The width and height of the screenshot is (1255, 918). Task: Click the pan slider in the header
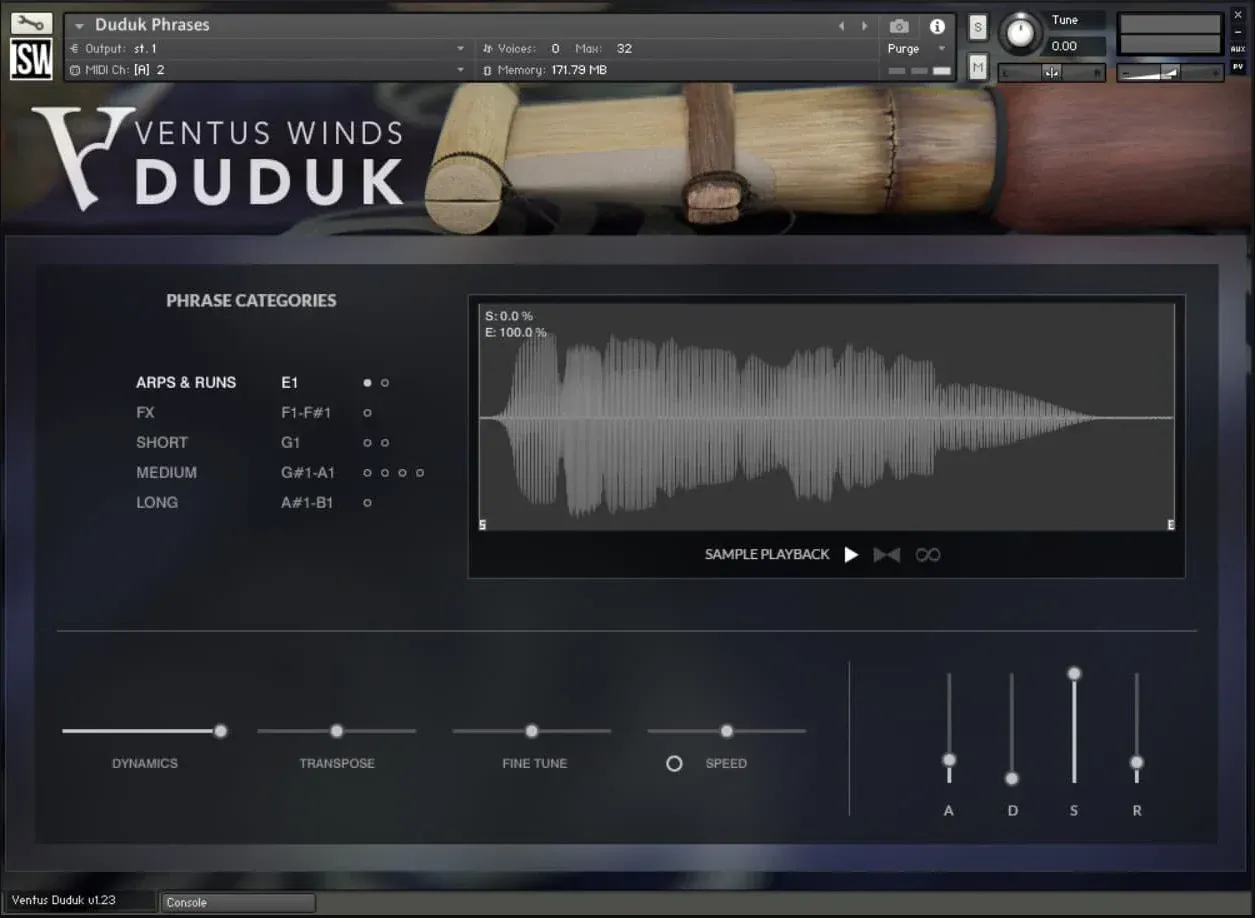[x=1051, y=72]
